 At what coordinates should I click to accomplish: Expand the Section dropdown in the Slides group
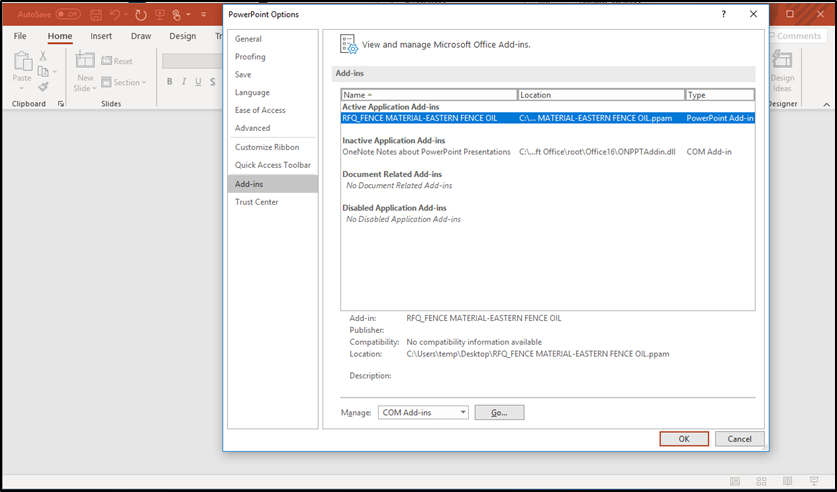128,82
